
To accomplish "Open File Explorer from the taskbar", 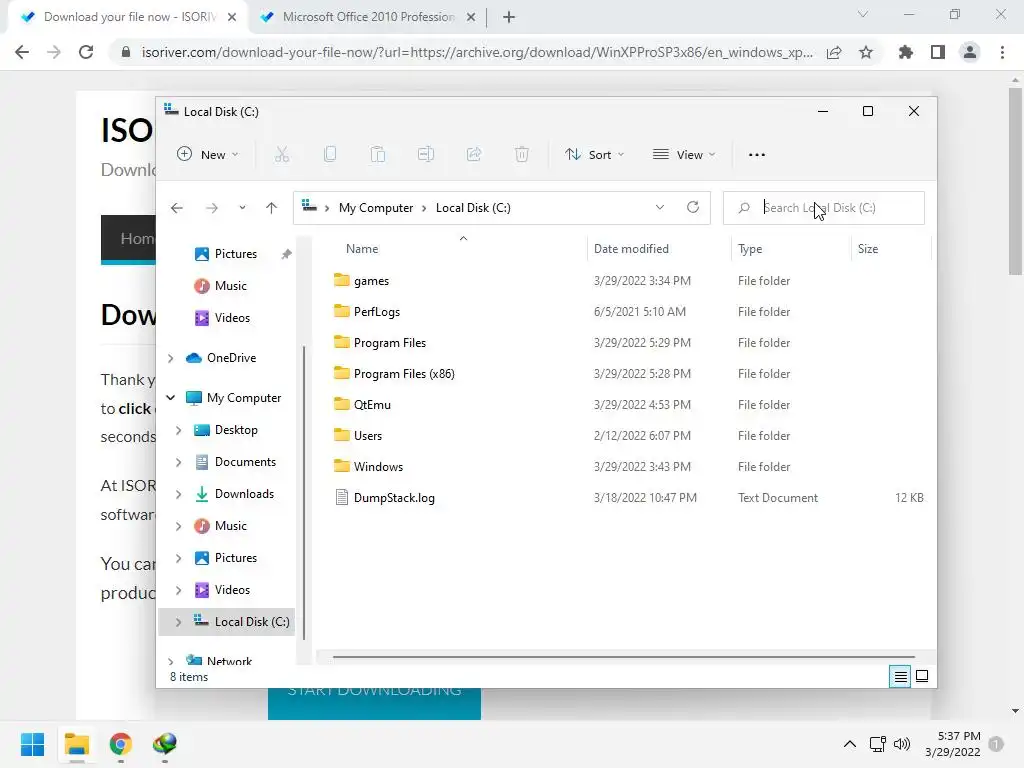I will click(77, 744).
